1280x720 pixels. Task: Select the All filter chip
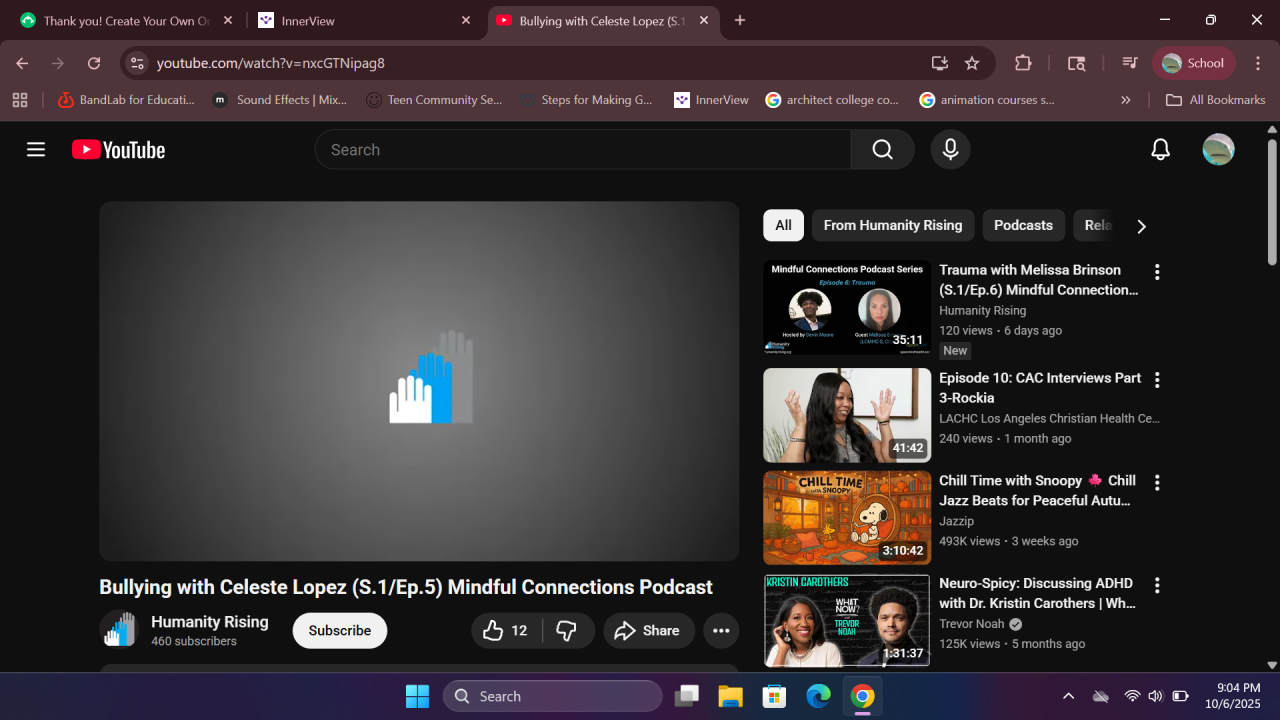pyautogui.click(x=783, y=225)
